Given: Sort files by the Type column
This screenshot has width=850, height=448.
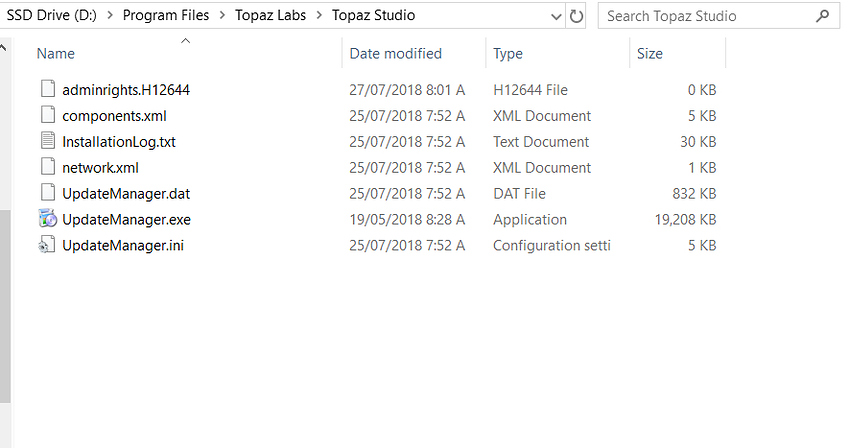Looking at the screenshot, I should click(x=508, y=53).
